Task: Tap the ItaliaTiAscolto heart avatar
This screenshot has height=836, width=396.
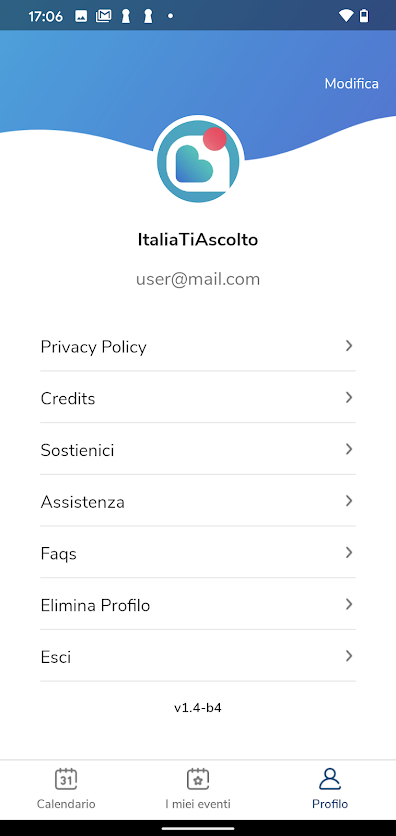Action: pos(198,162)
